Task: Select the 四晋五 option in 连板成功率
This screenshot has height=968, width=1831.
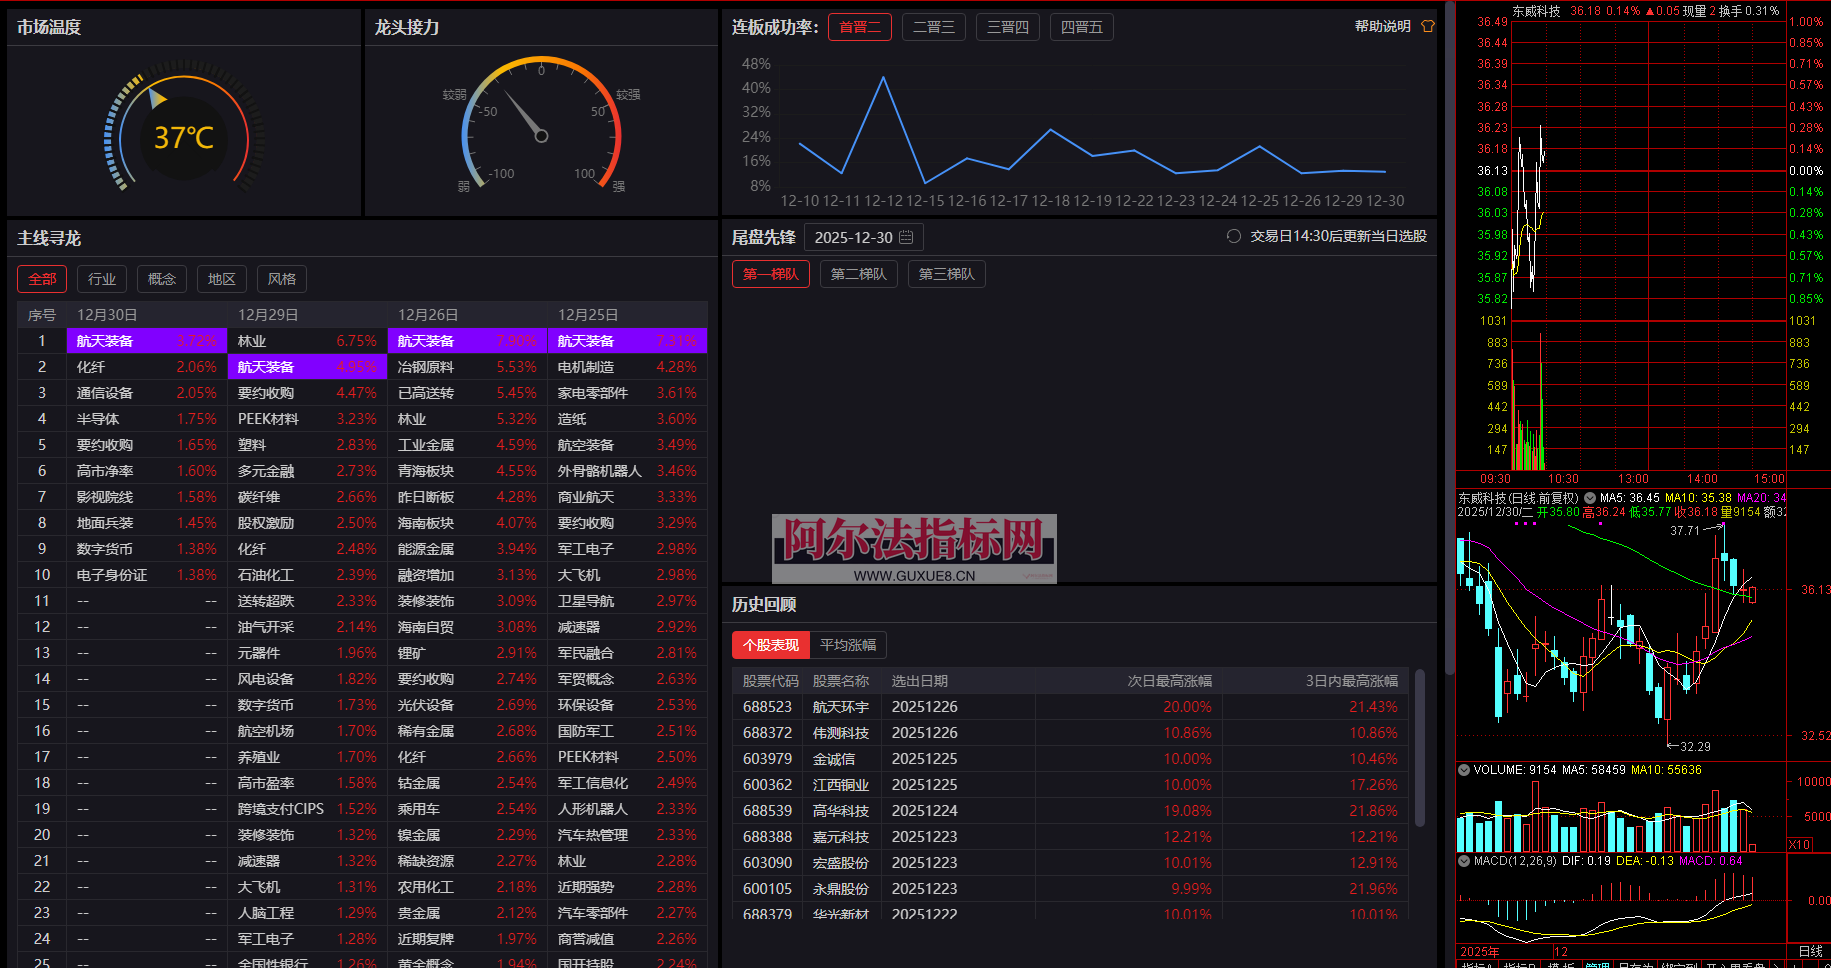Action: point(1081,27)
